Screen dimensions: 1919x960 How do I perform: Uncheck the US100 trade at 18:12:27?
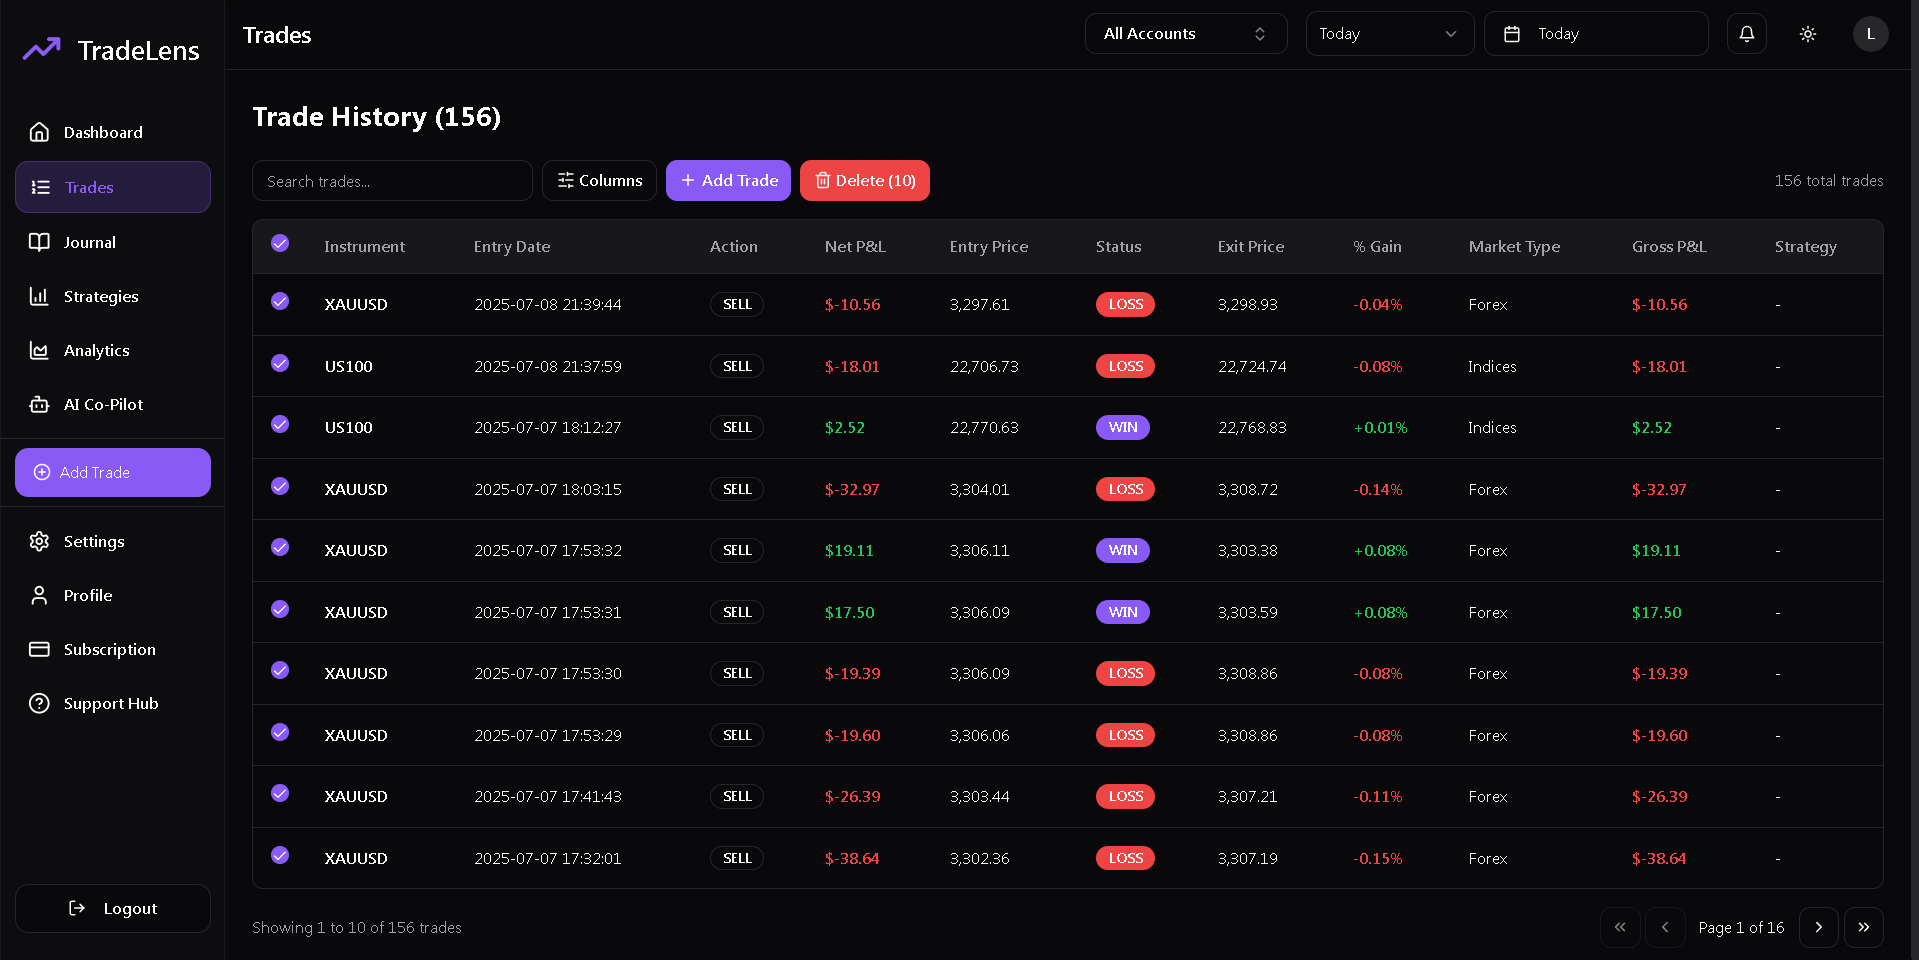[x=280, y=424]
